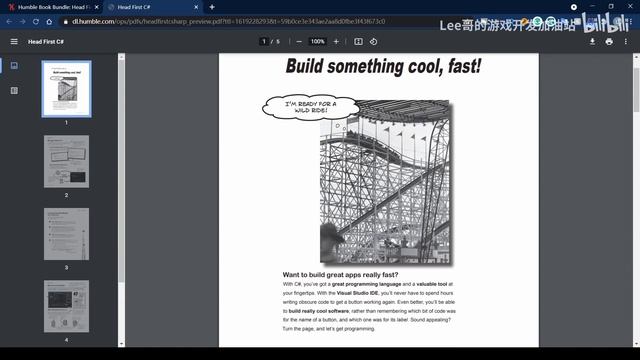Open page 4 thumbnail

tap(67, 306)
